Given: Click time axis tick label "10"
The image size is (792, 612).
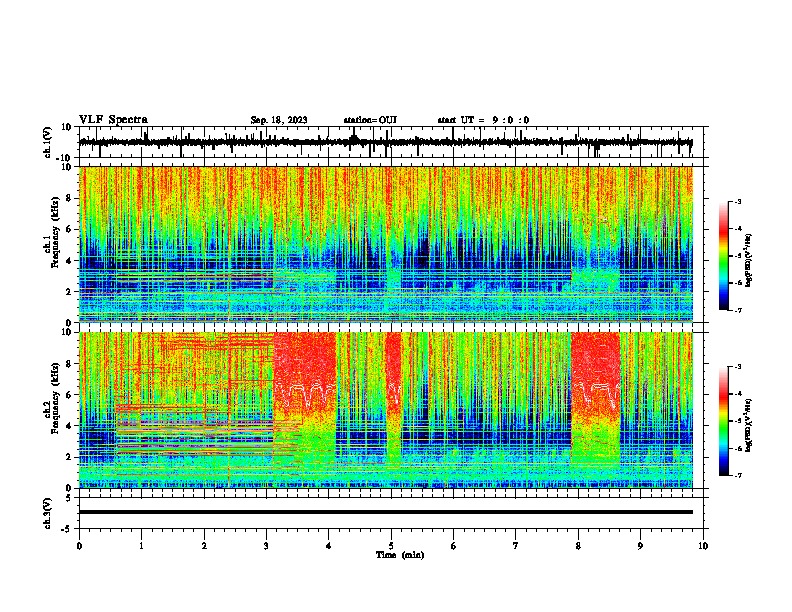Looking at the screenshot, I should pyautogui.click(x=703, y=546).
